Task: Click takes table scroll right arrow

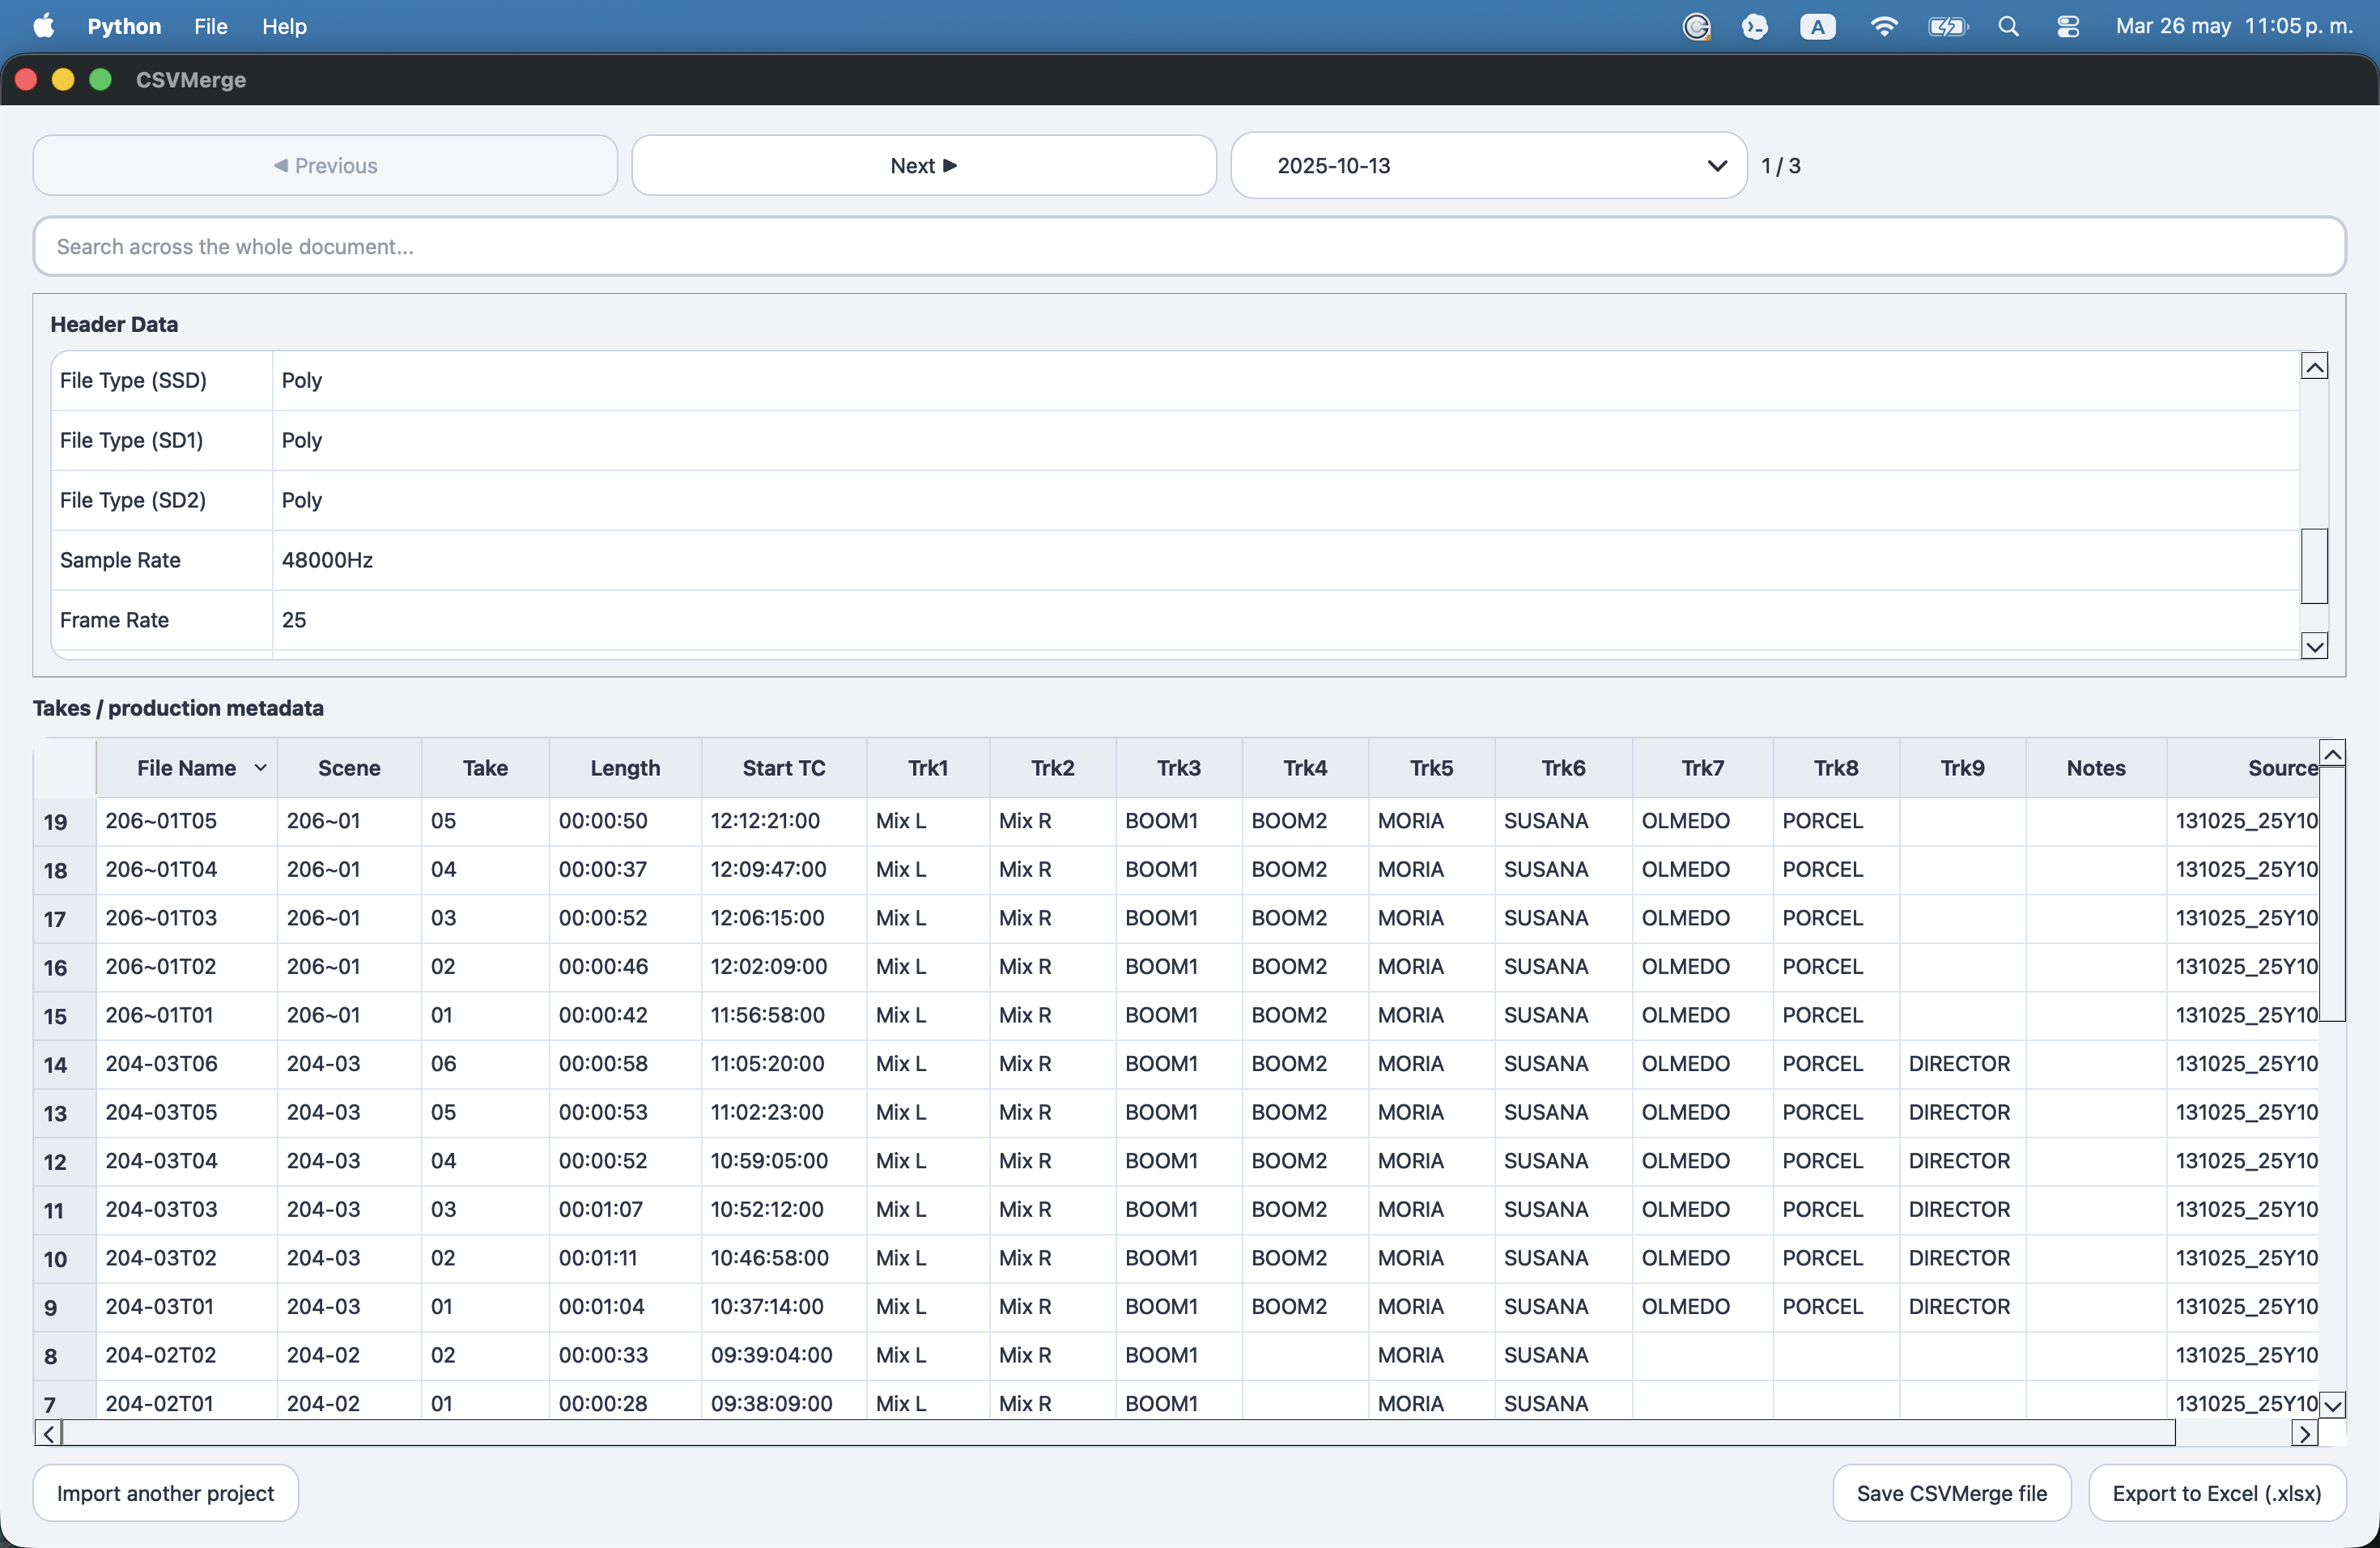Action: 2304,1433
